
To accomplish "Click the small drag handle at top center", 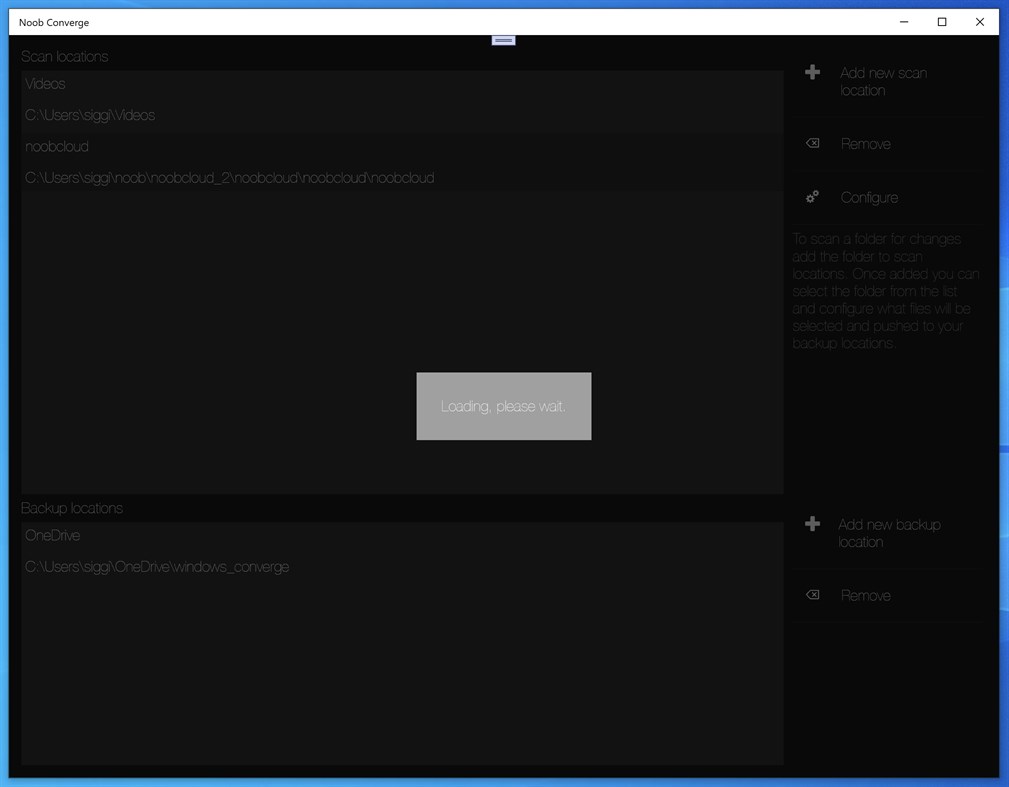I will (x=503, y=39).
